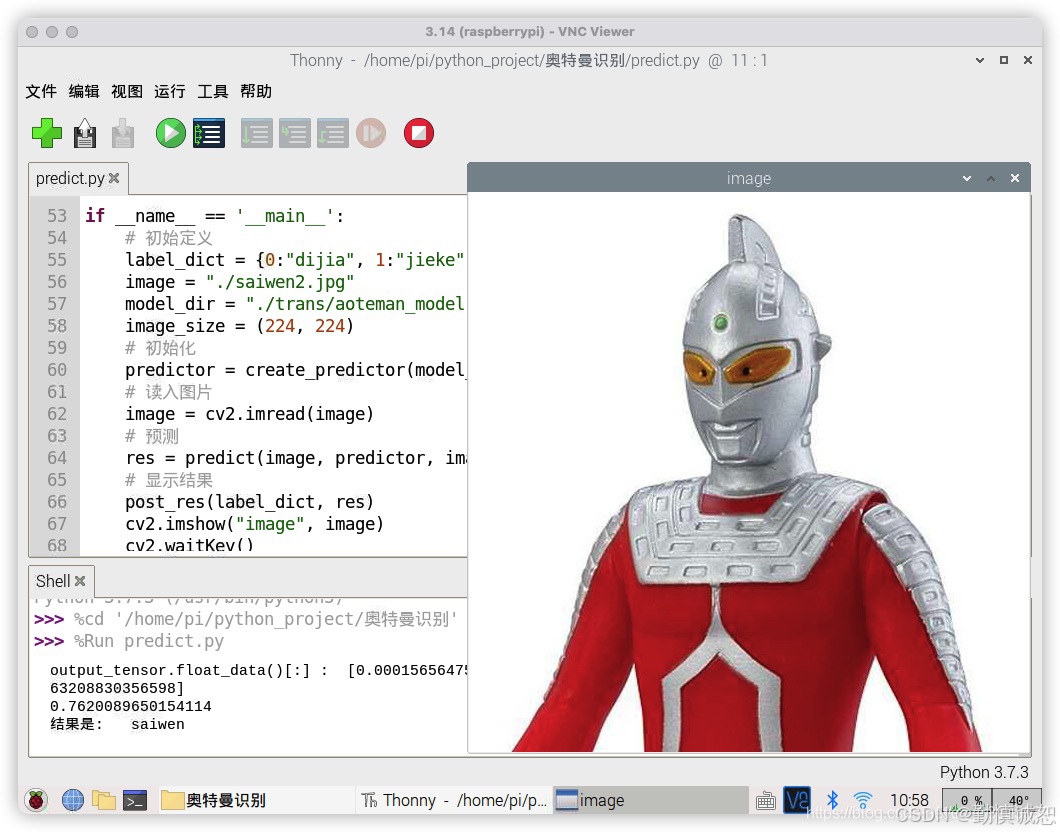
Task: Close the image window
Action: tap(1015, 178)
